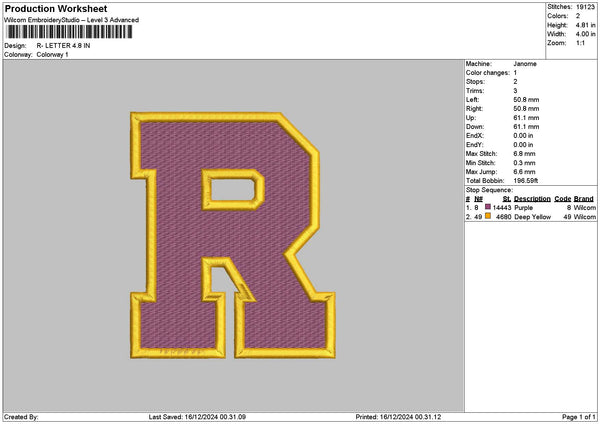Click the Stop Sequence heading

click(489, 189)
